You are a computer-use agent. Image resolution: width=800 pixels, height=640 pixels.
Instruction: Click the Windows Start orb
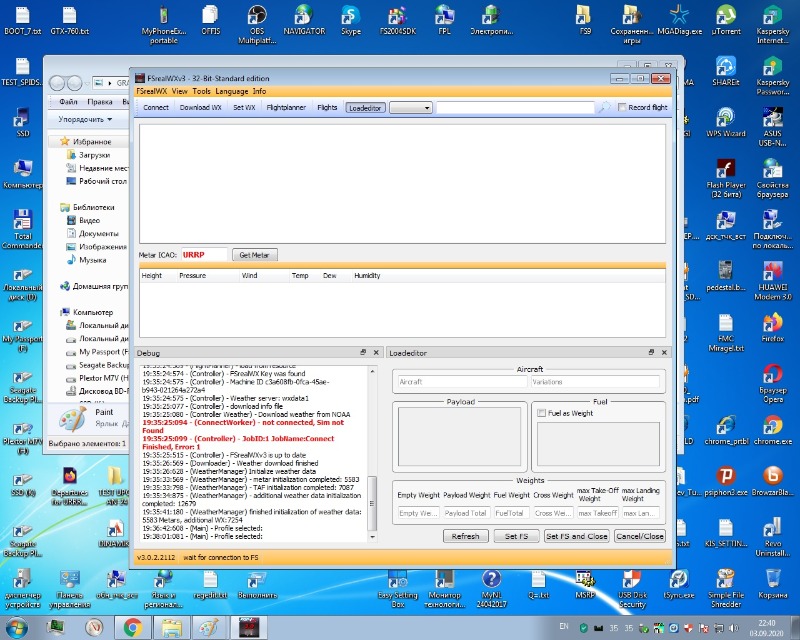point(16,627)
